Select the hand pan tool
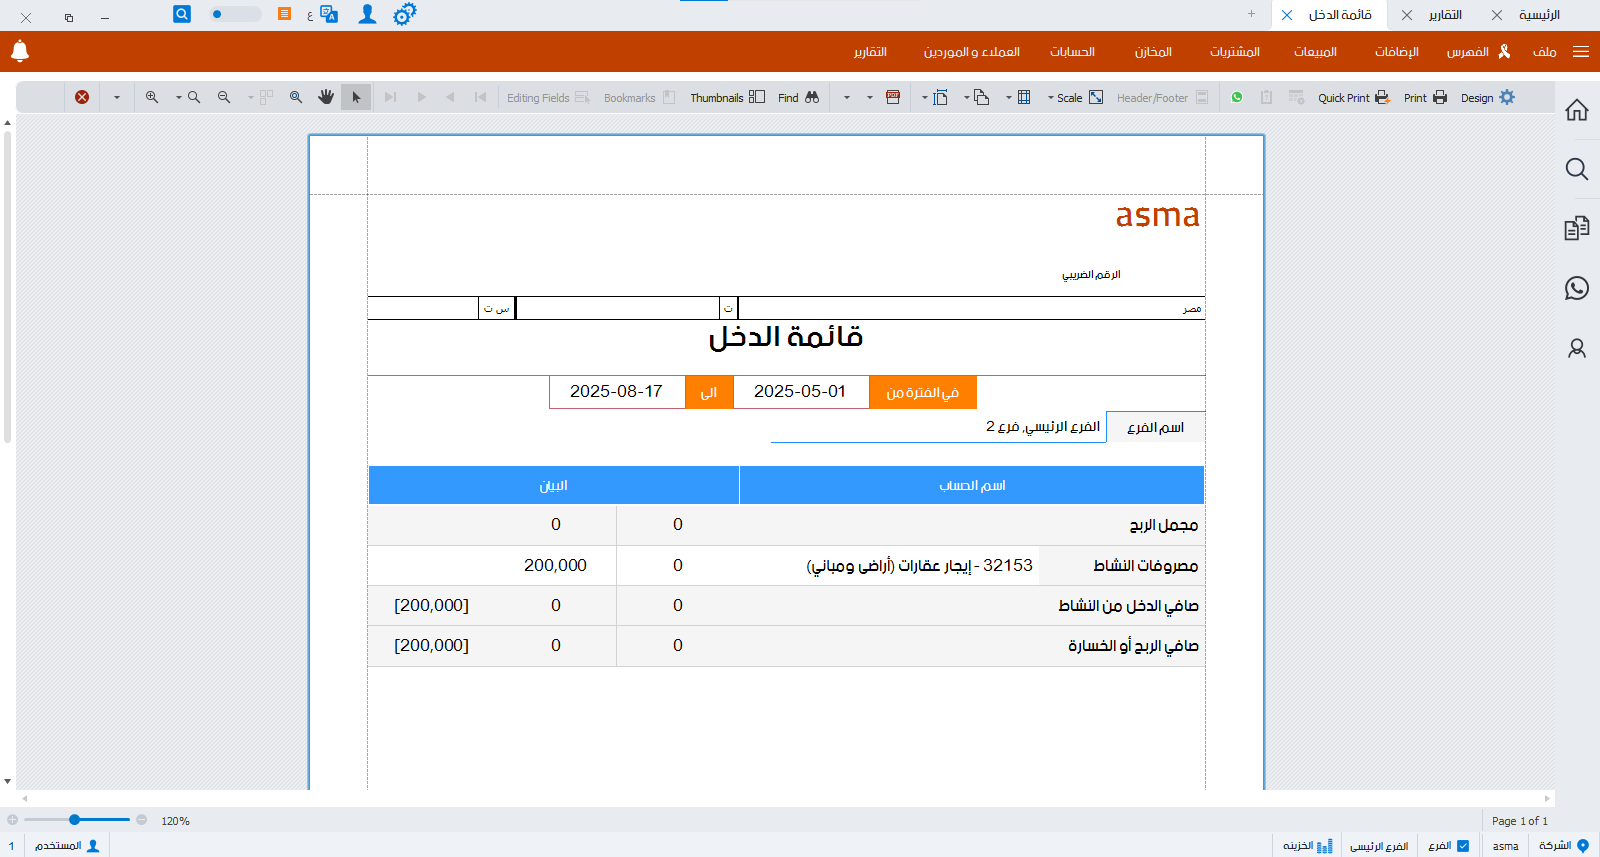The width and height of the screenshot is (1600, 857). click(326, 97)
